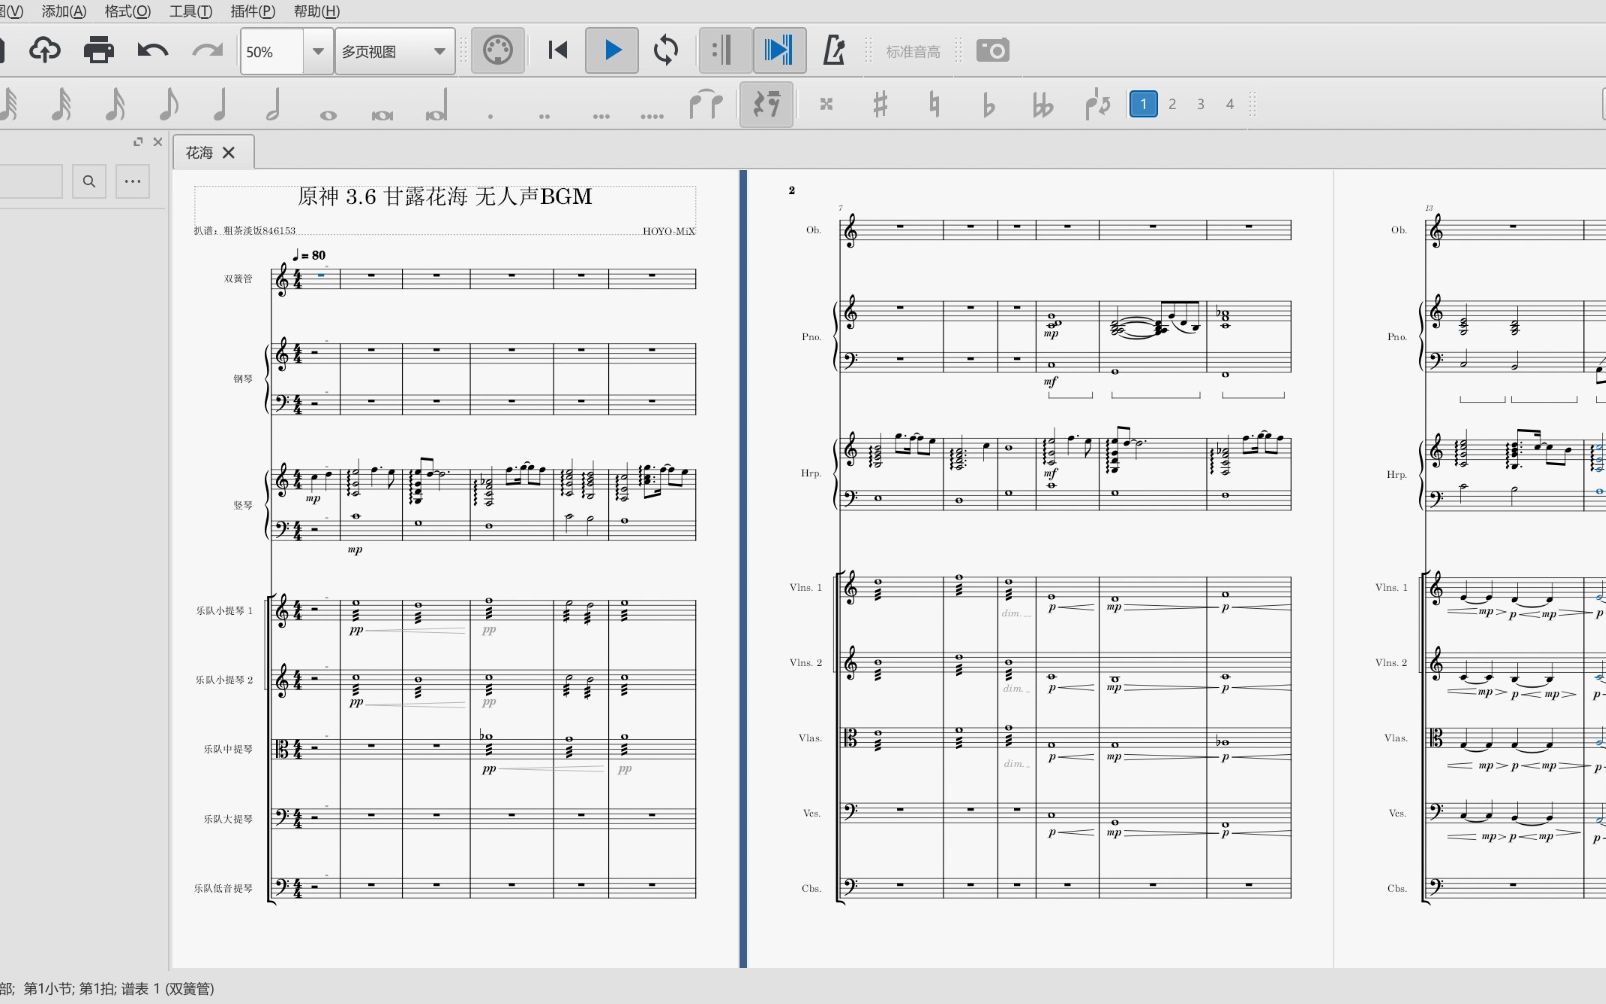
Task: Open the 多页视图 view mode dropdown
Action: click(394, 51)
